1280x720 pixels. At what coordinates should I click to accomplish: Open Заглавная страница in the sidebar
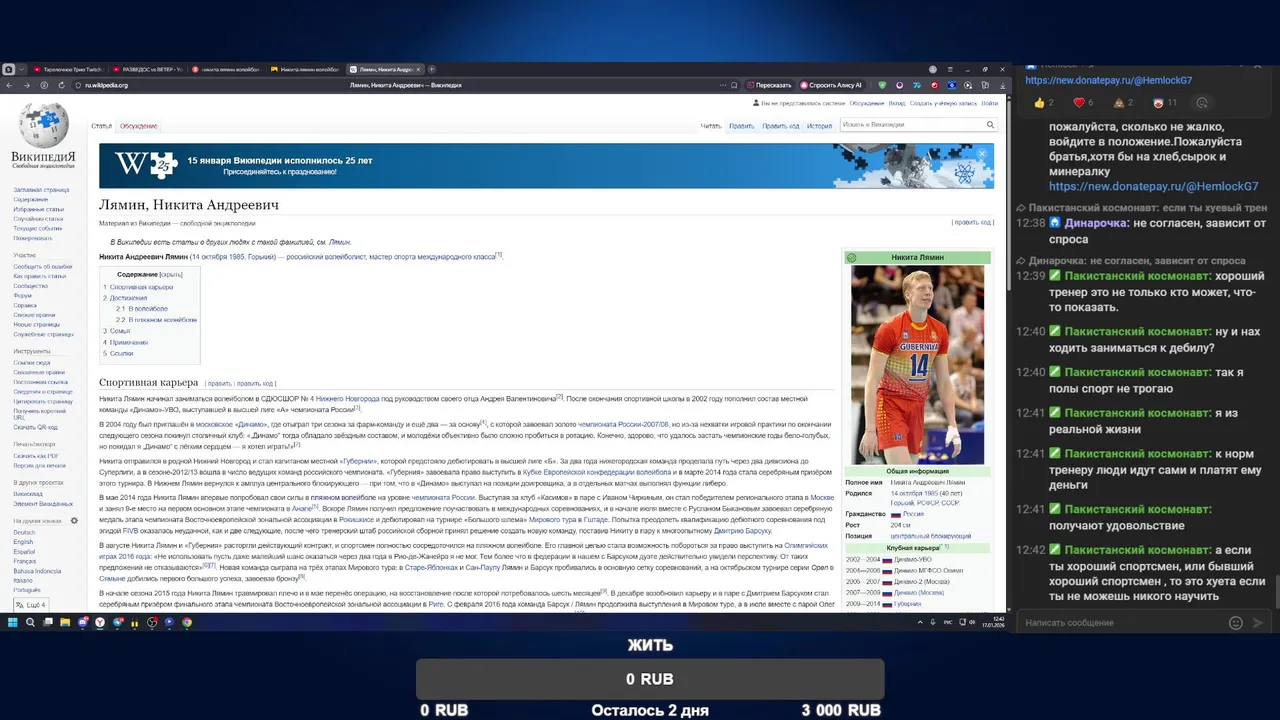click(41, 189)
